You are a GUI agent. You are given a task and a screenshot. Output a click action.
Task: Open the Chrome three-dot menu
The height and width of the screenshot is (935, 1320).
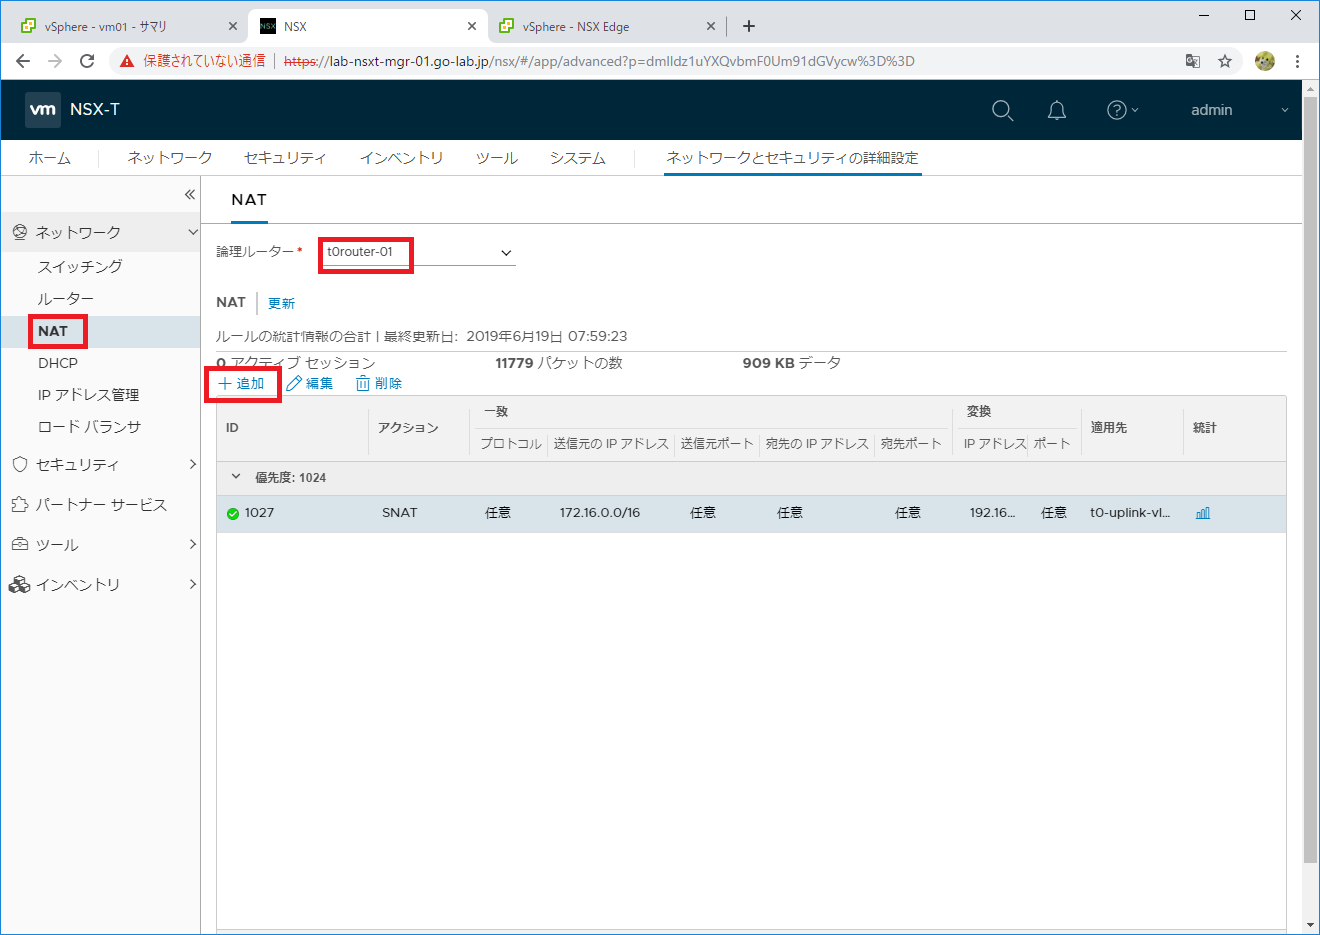(x=1297, y=61)
